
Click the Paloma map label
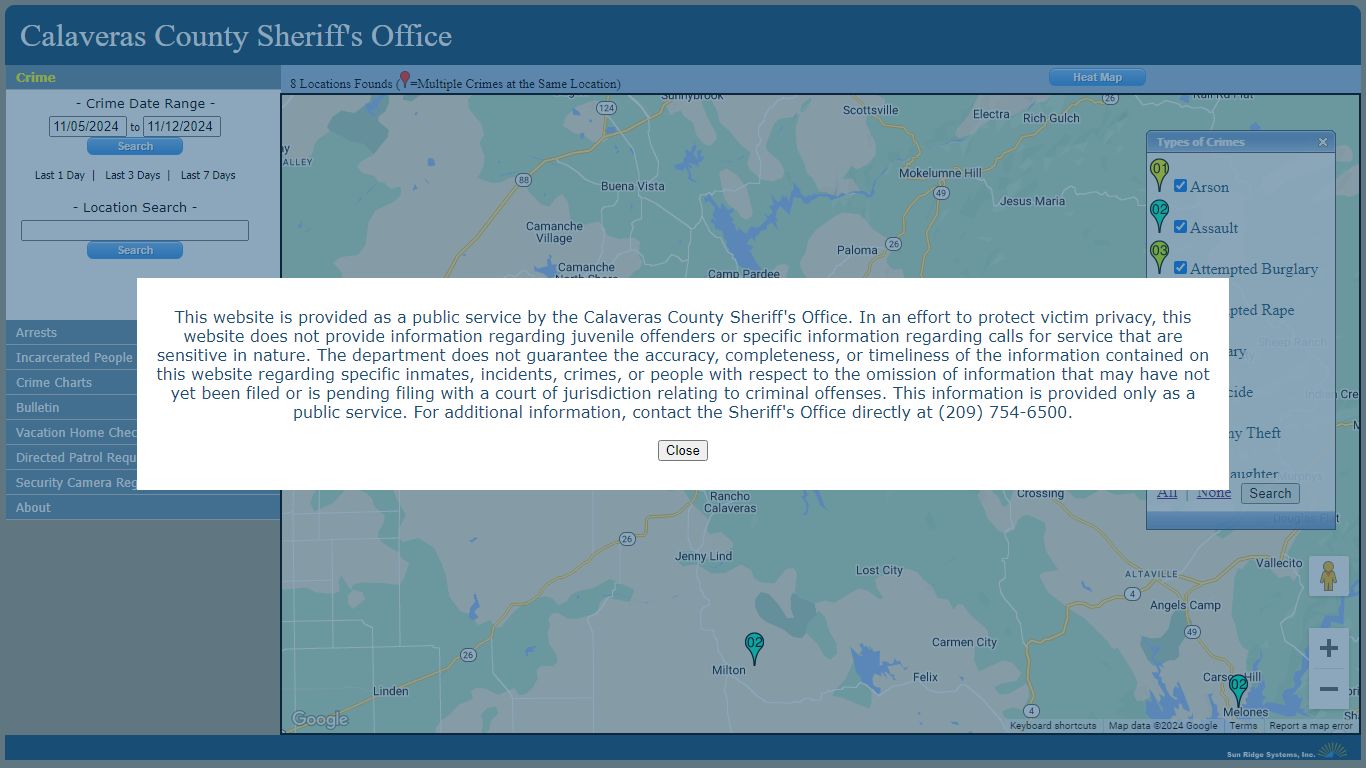[857, 250]
